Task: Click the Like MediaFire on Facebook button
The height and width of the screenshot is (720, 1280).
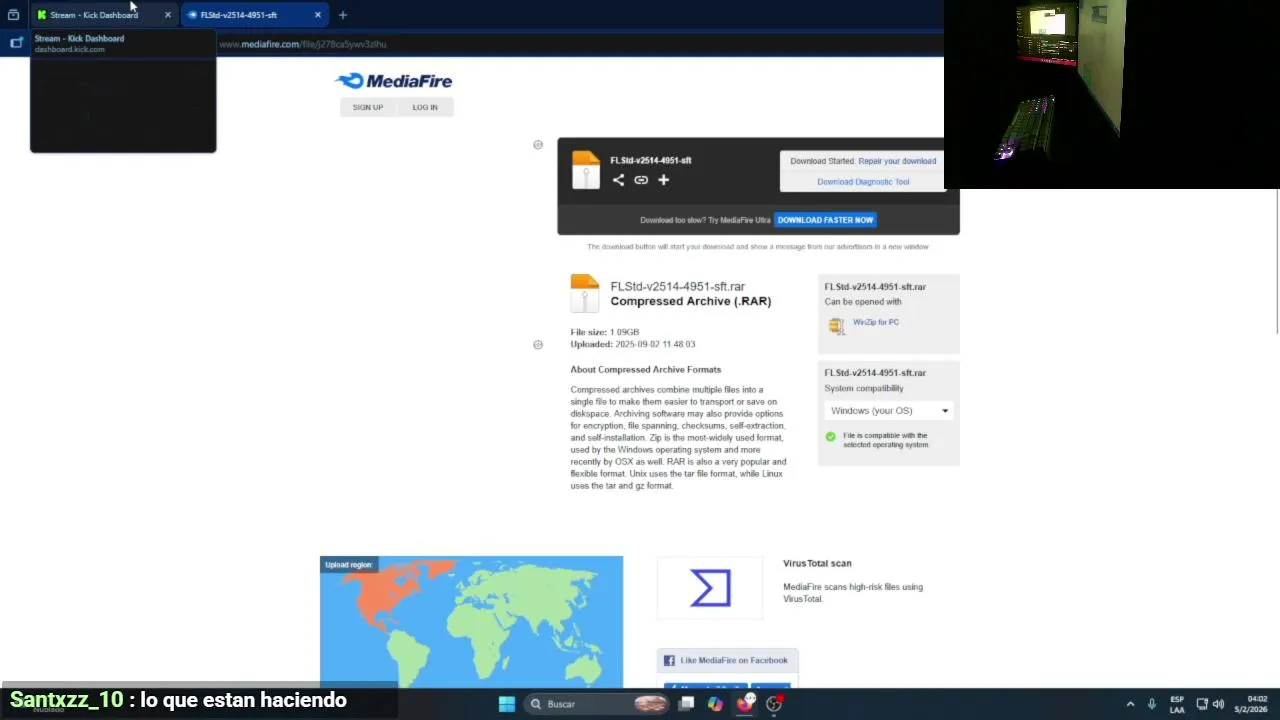Action: coord(727,660)
